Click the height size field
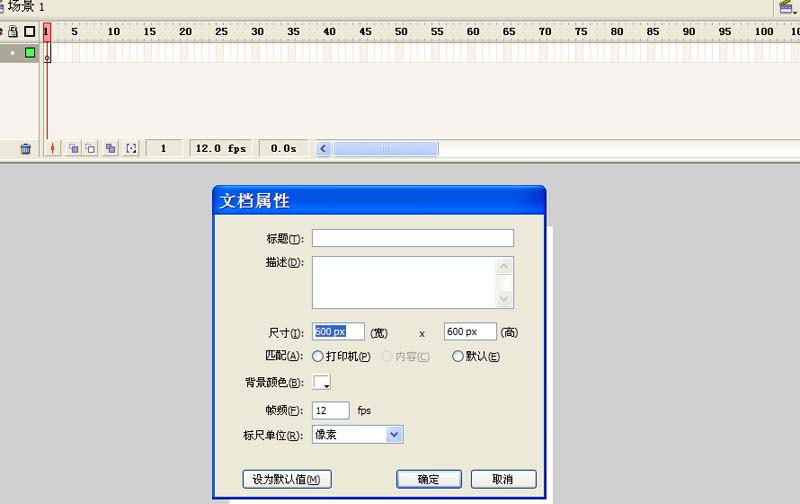 [x=470, y=332]
